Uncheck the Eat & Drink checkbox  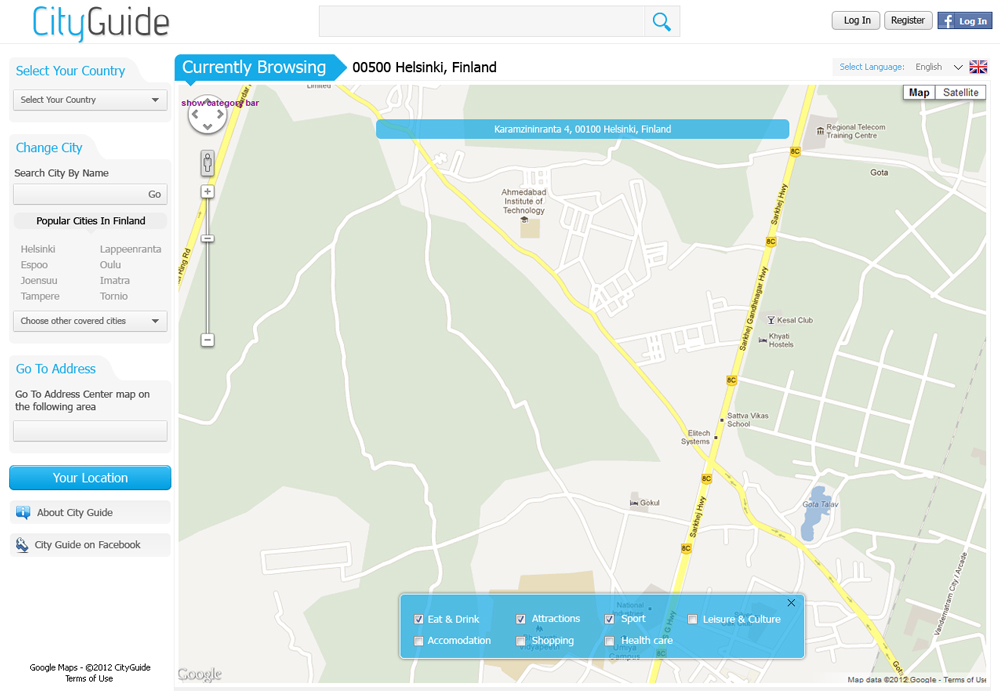tap(418, 620)
